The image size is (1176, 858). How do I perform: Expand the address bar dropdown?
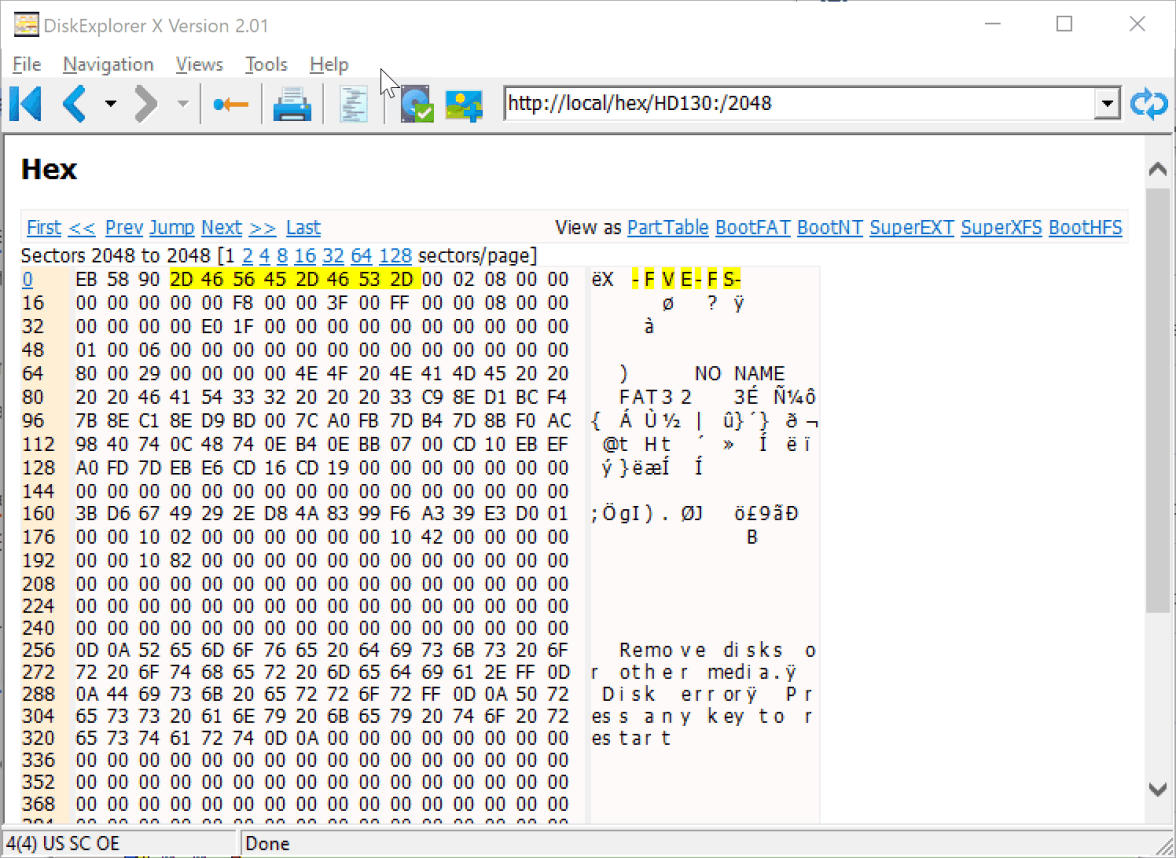click(1106, 103)
